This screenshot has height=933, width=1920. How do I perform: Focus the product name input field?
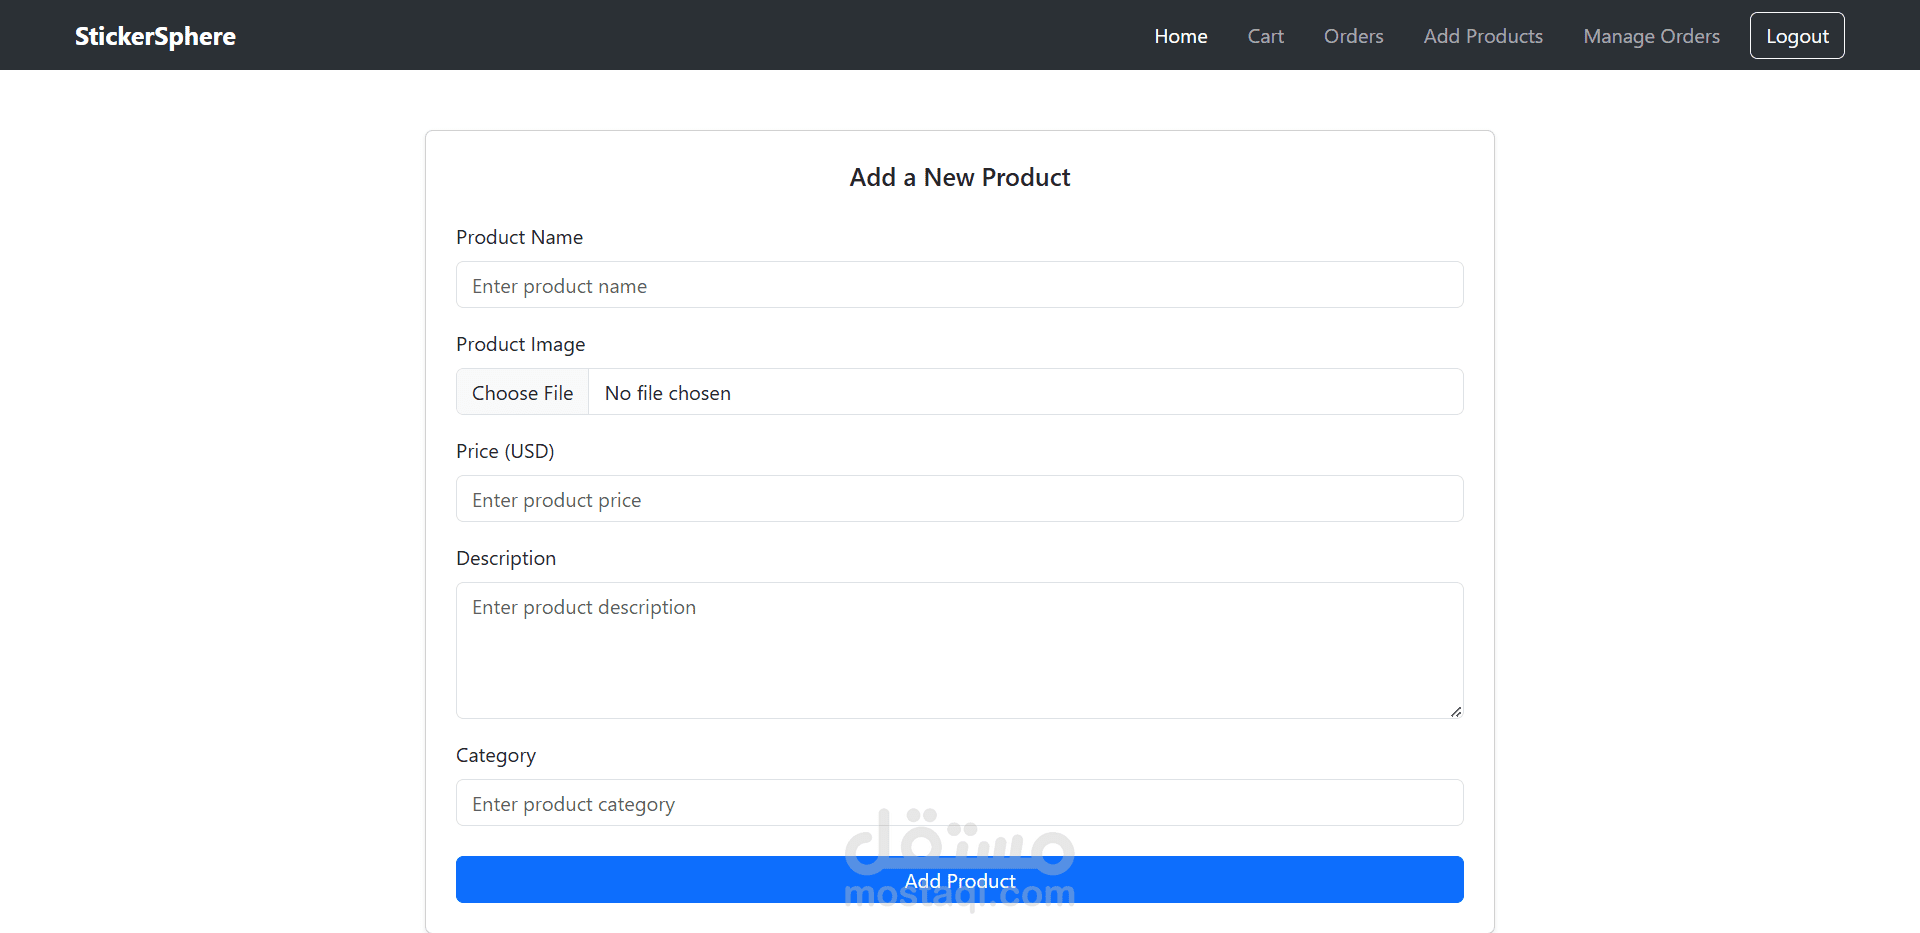pos(959,285)
